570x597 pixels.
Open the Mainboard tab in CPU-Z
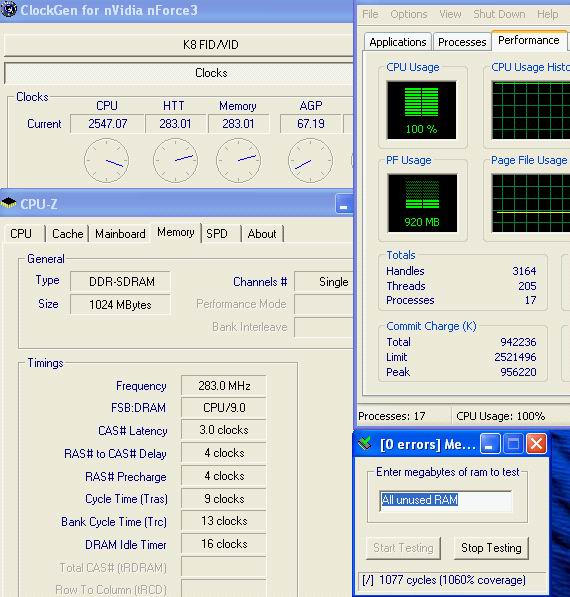[120, 233]
